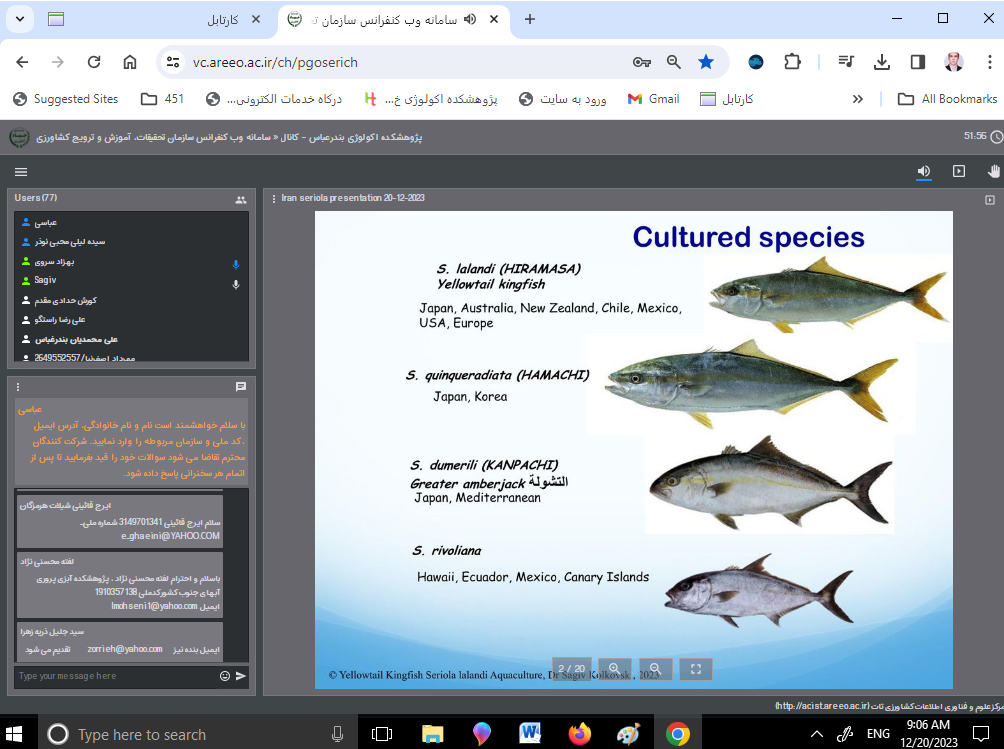This screenshot has height=749, width=1004.
Task: Open the Gmail bookmark
Action: pyautogui.click(x=653, y=99)
